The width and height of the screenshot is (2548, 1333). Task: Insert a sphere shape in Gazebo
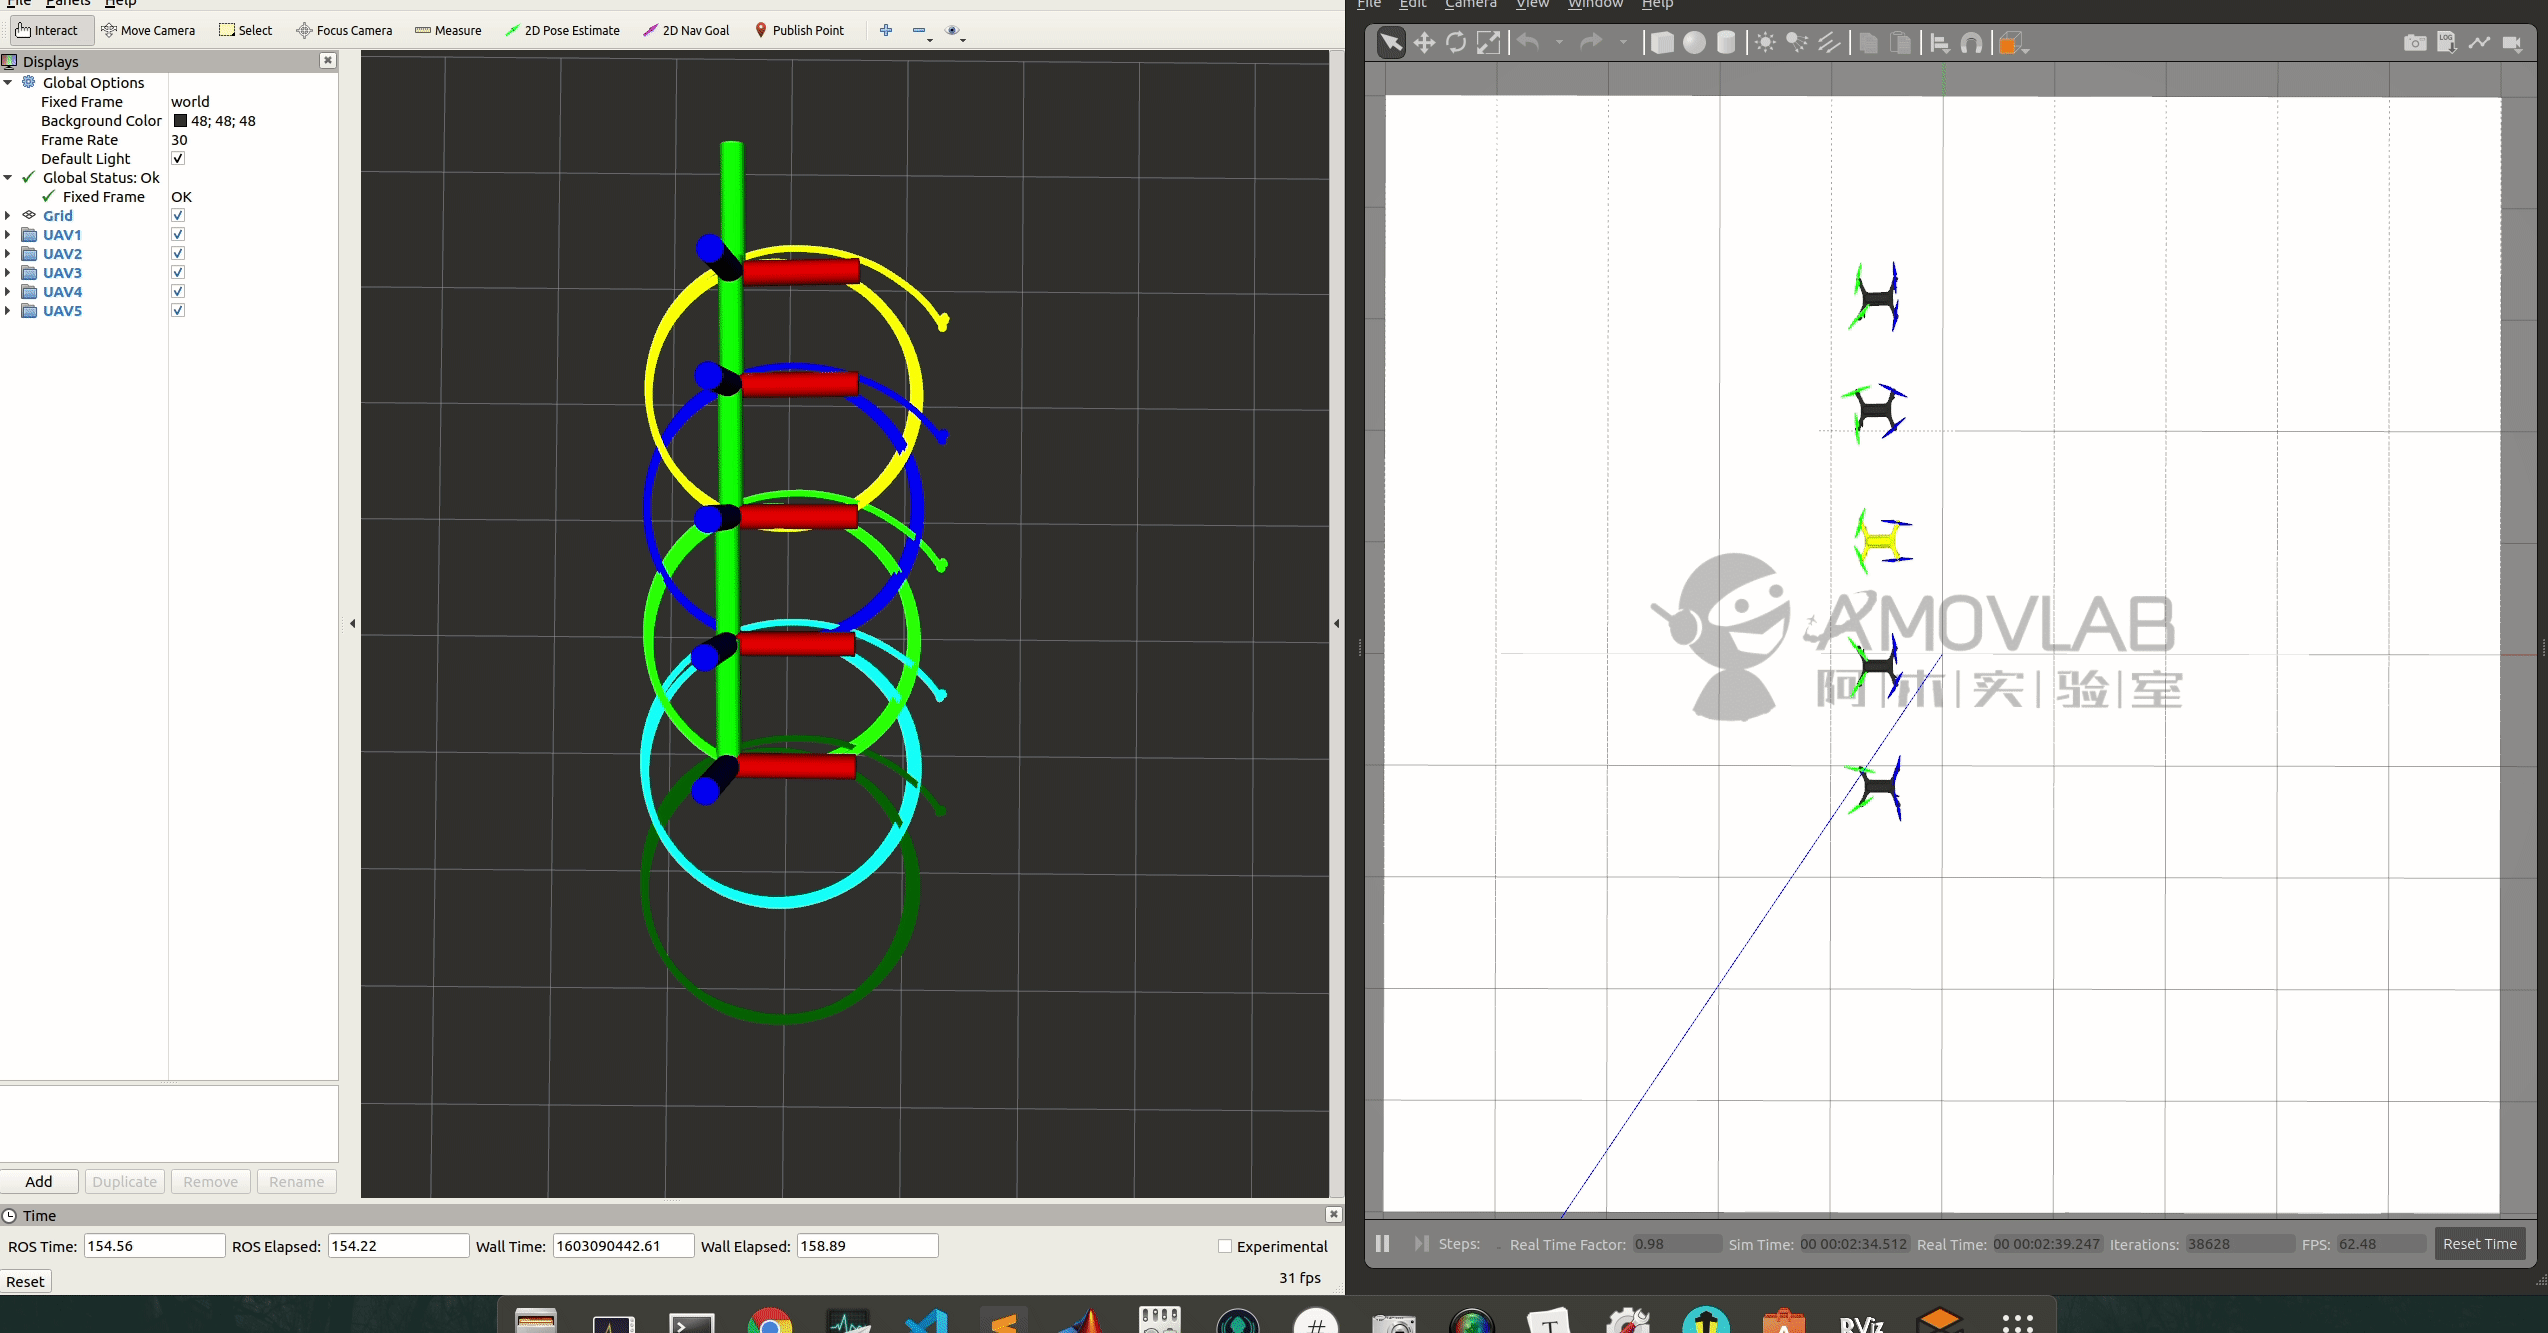1694,43
